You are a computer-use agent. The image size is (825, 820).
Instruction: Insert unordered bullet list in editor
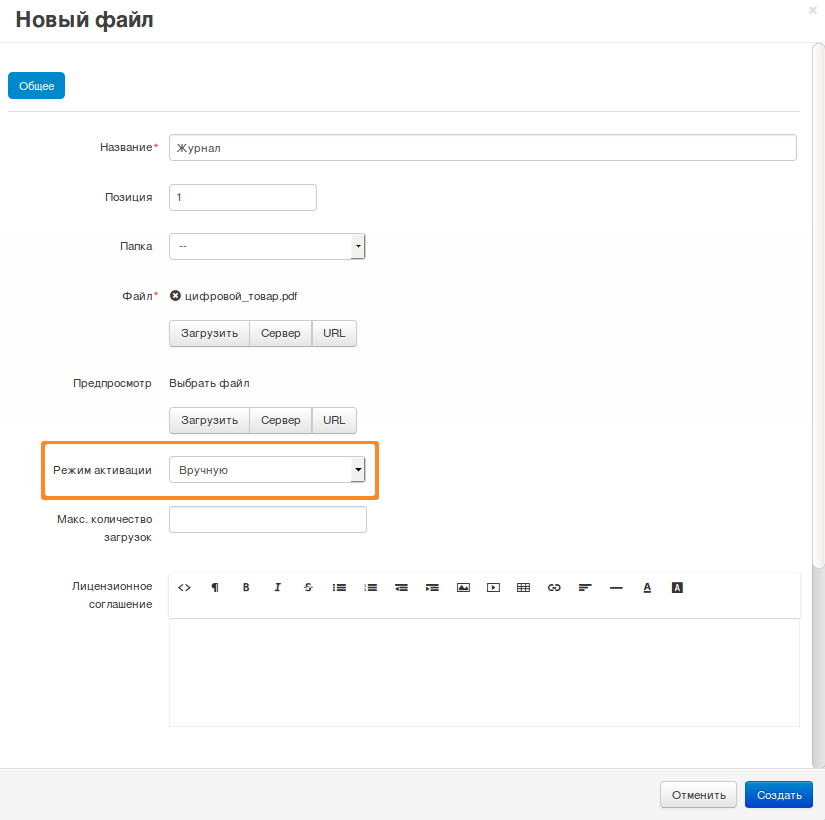click(339, 588)
